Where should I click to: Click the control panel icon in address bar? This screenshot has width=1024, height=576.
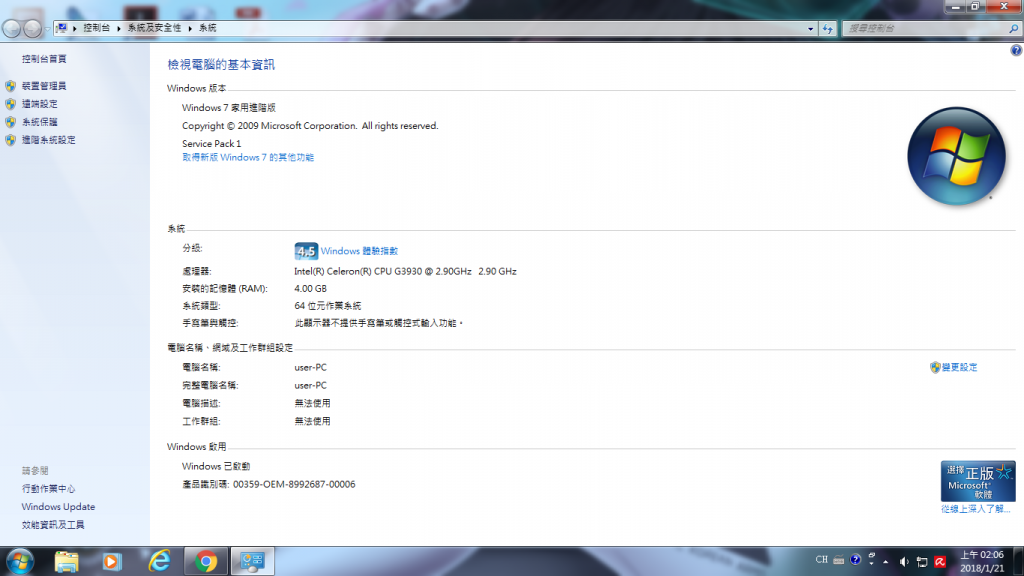coord(61,28)
